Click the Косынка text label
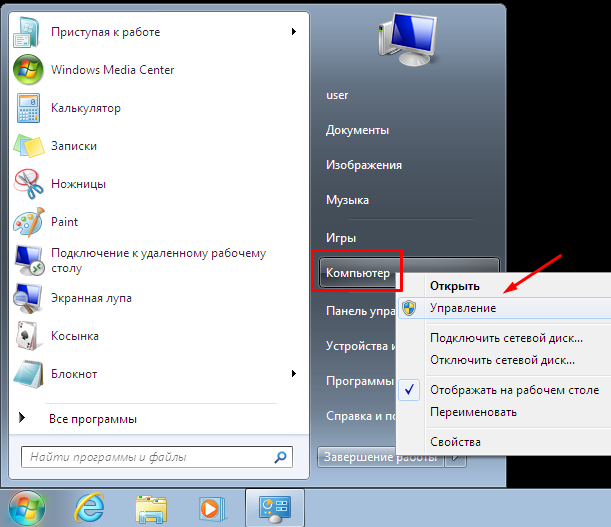 click(75, 336)
